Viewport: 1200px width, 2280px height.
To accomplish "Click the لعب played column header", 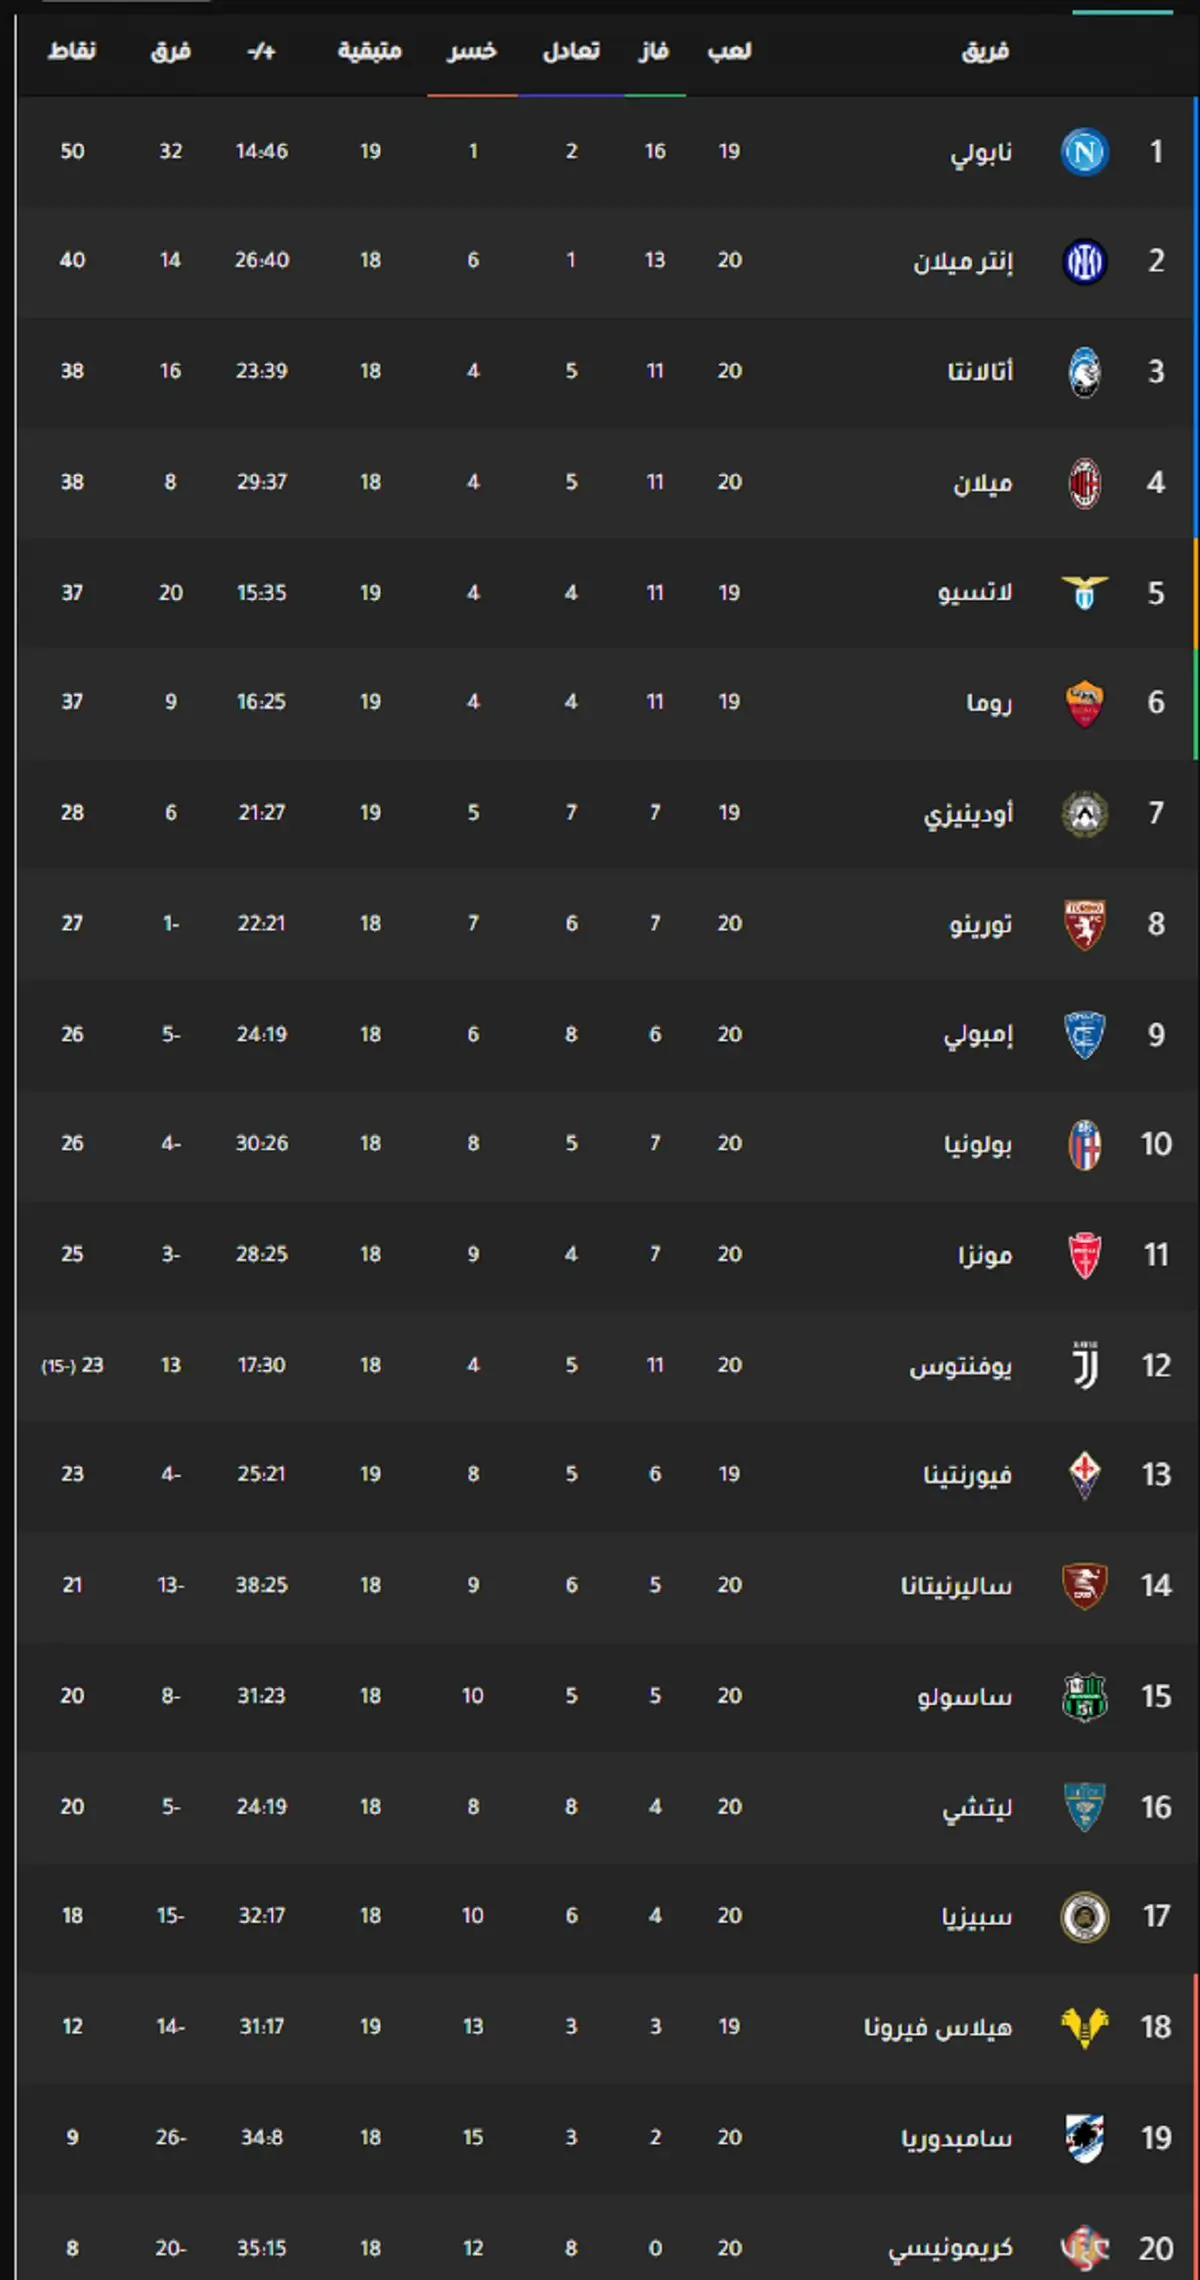I will [x=729, y=51].
